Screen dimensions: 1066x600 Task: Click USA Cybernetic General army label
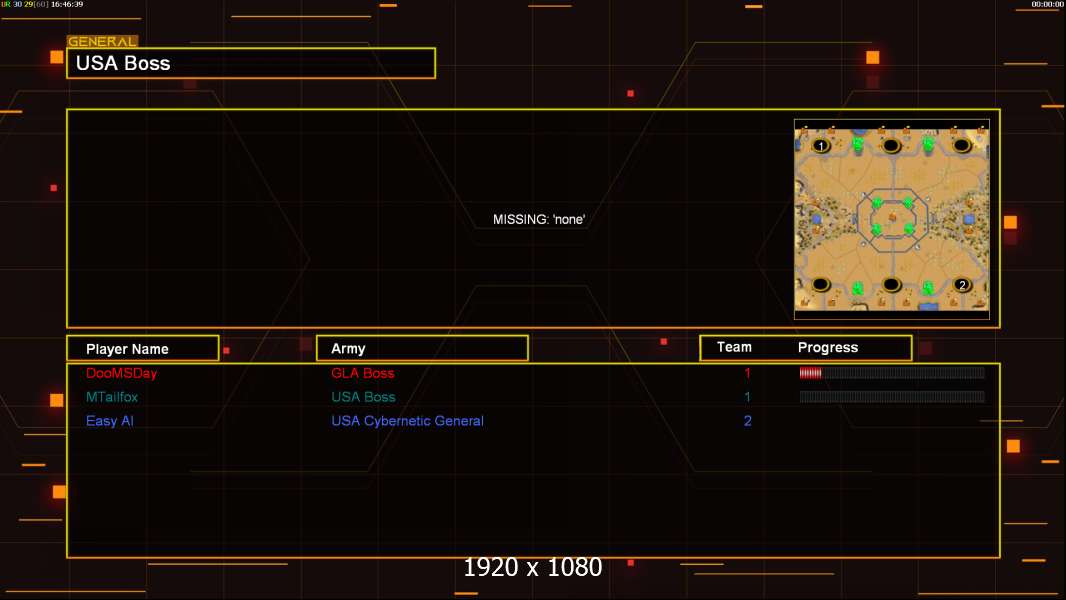click(407, 421)
